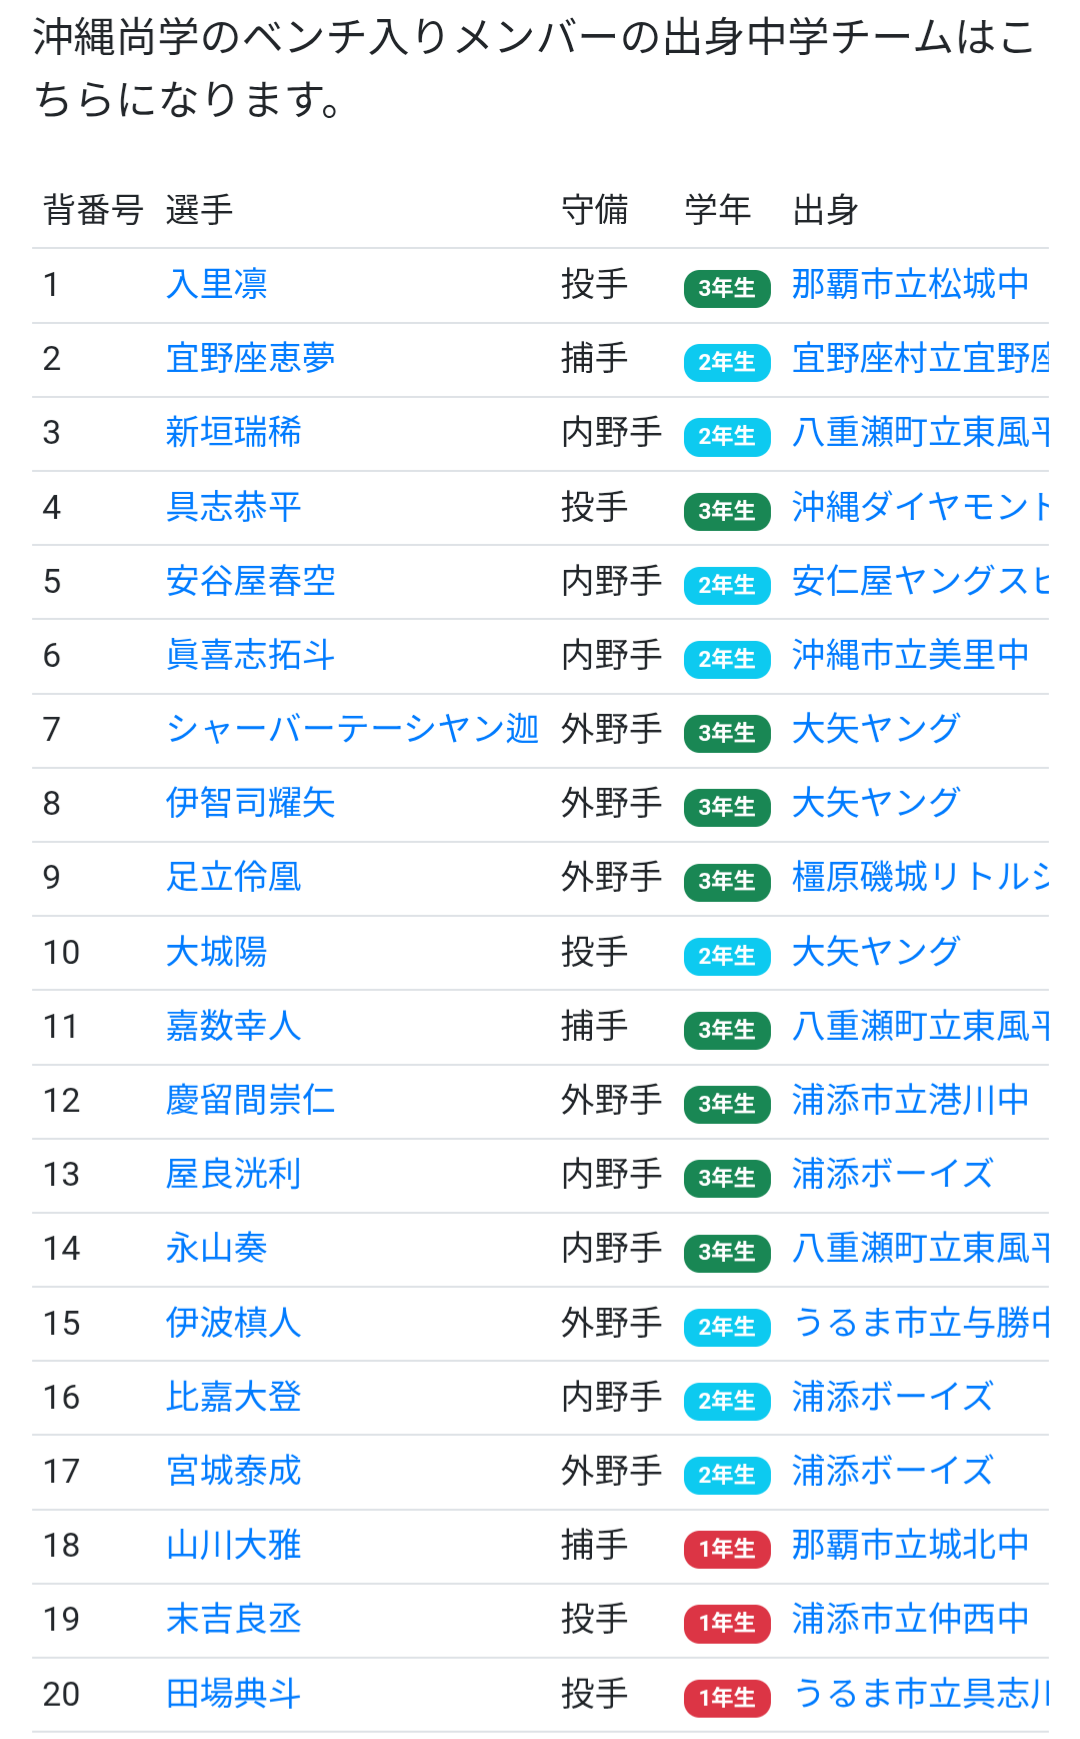Screen dimensions: 1080x1739
Task: Click the 2年生 badge for 大城陽
Action: coord(727,956)
